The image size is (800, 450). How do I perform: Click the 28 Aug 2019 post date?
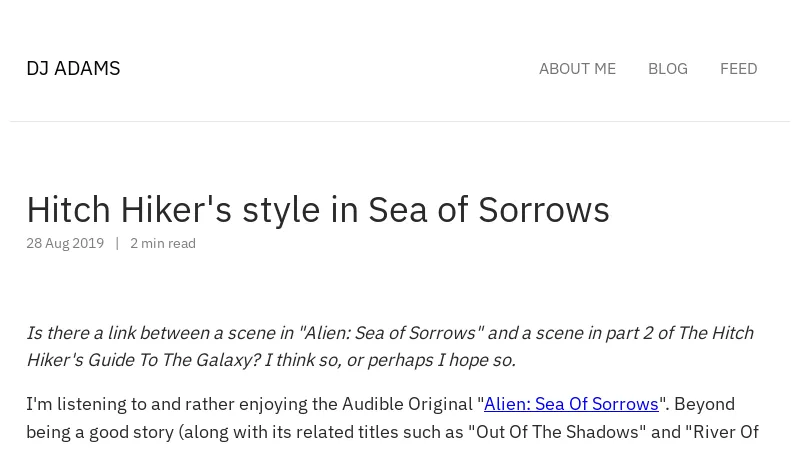point(65,243)
